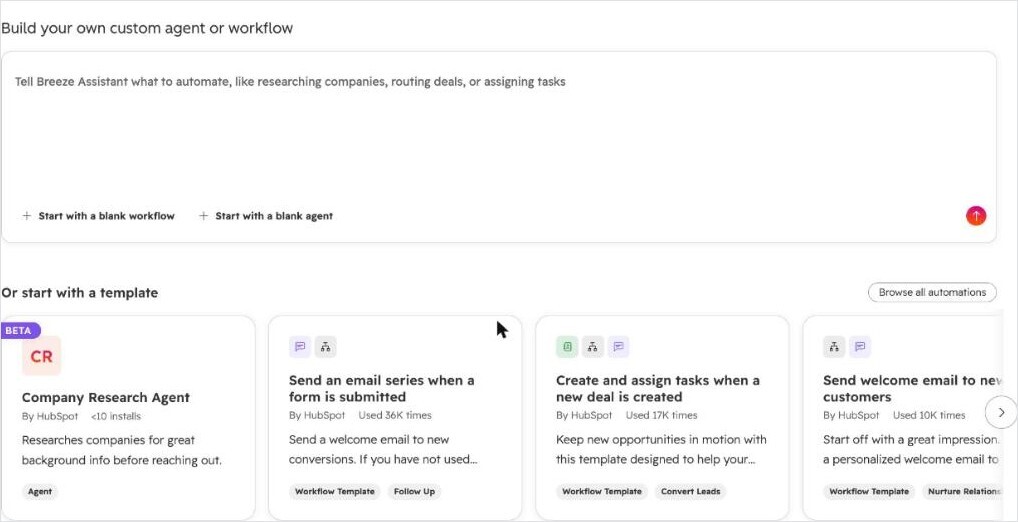The height and width of the screenshot is (522, 1018).
Task: Click '<10 installs' text
Action: pos(116,416)
